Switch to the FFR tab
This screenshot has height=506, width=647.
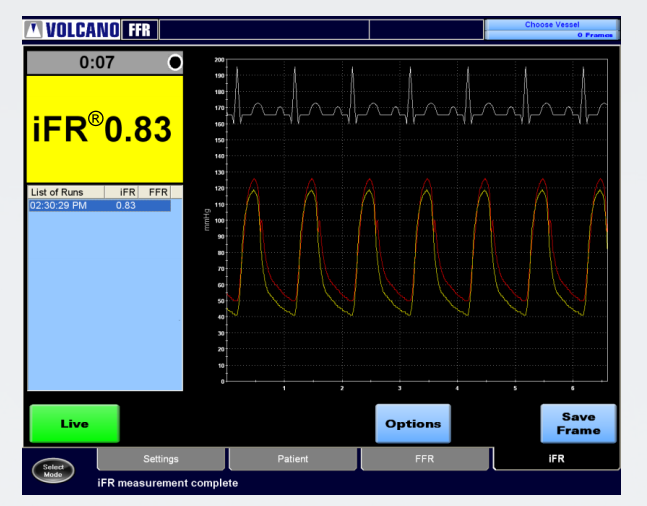[x=424, y=459]
